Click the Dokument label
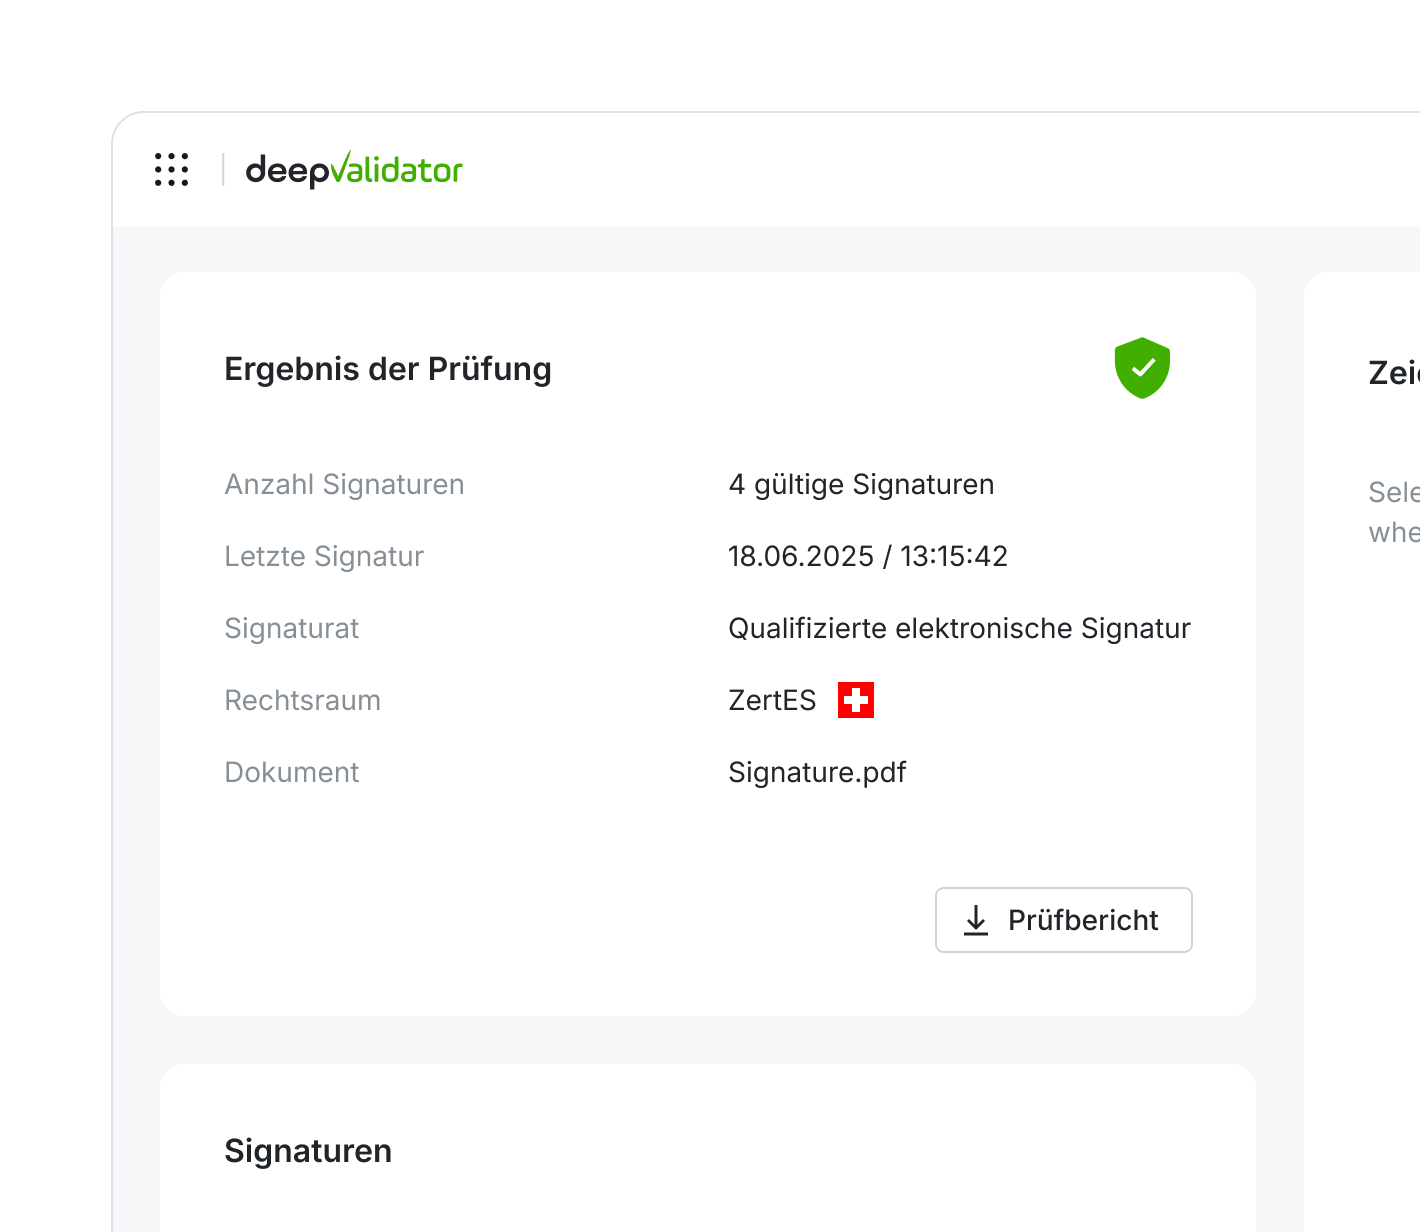The width and height of the screenshot is (1420, 1232). tap(291, 772)
